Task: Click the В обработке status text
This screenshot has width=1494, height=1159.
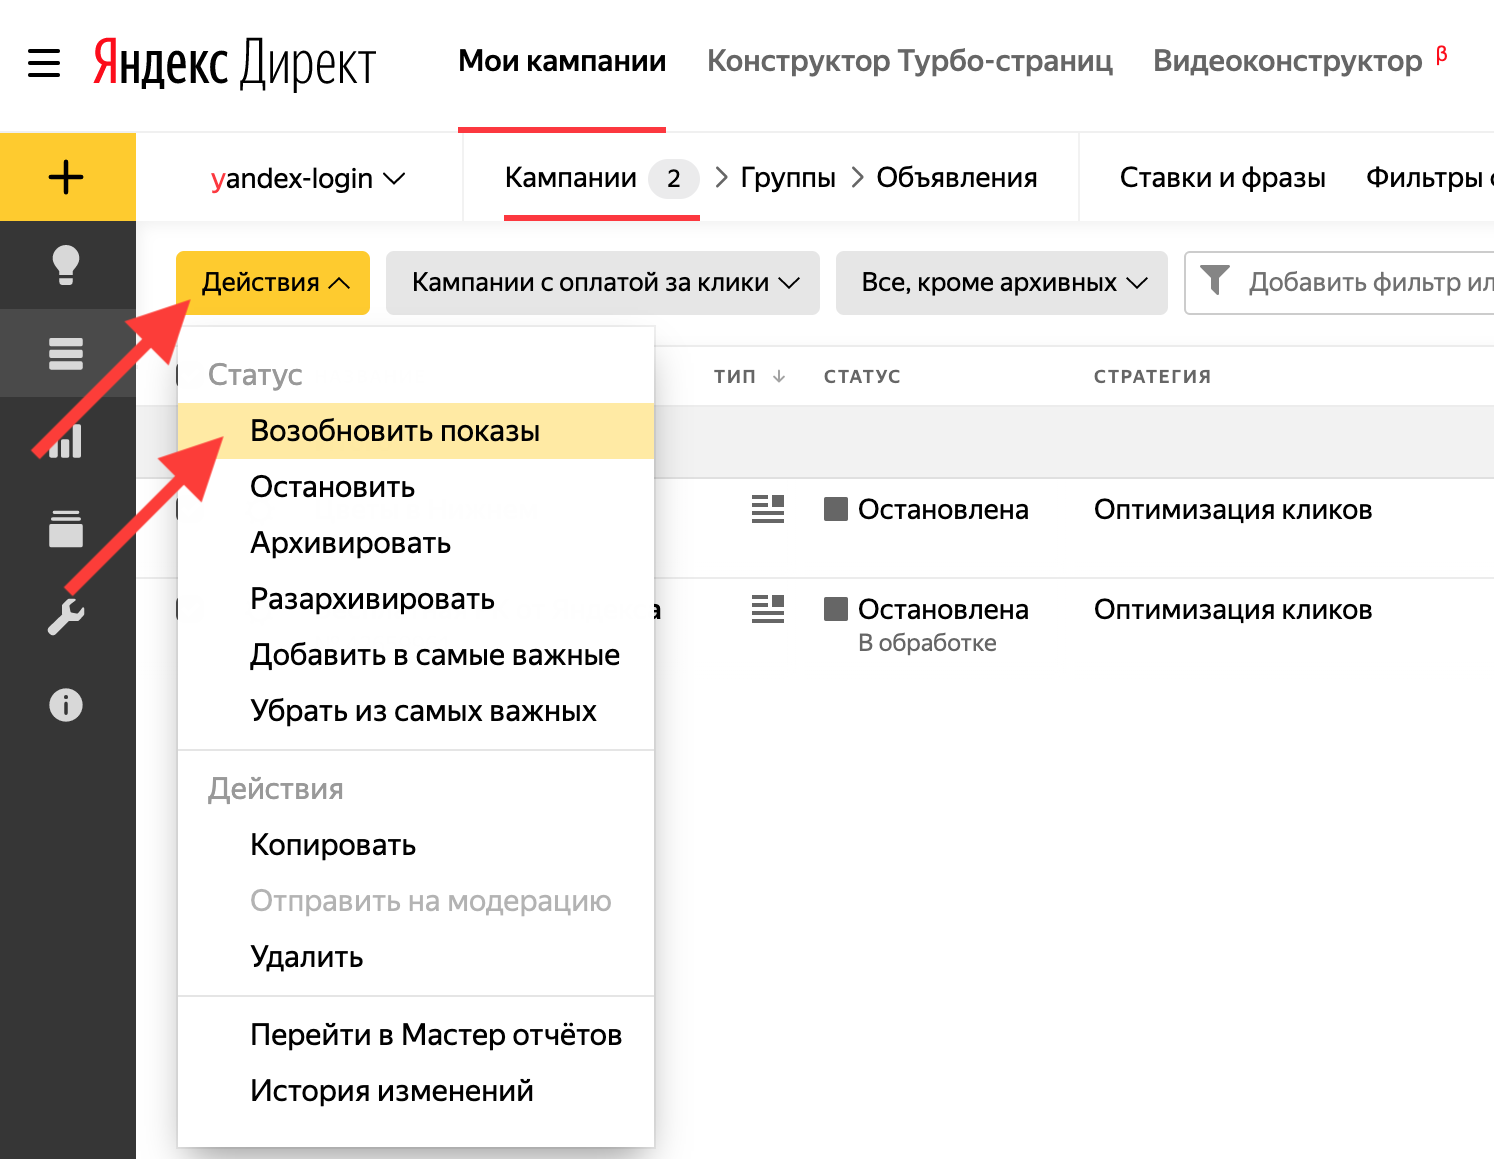Action: click(x=927, y=643)
